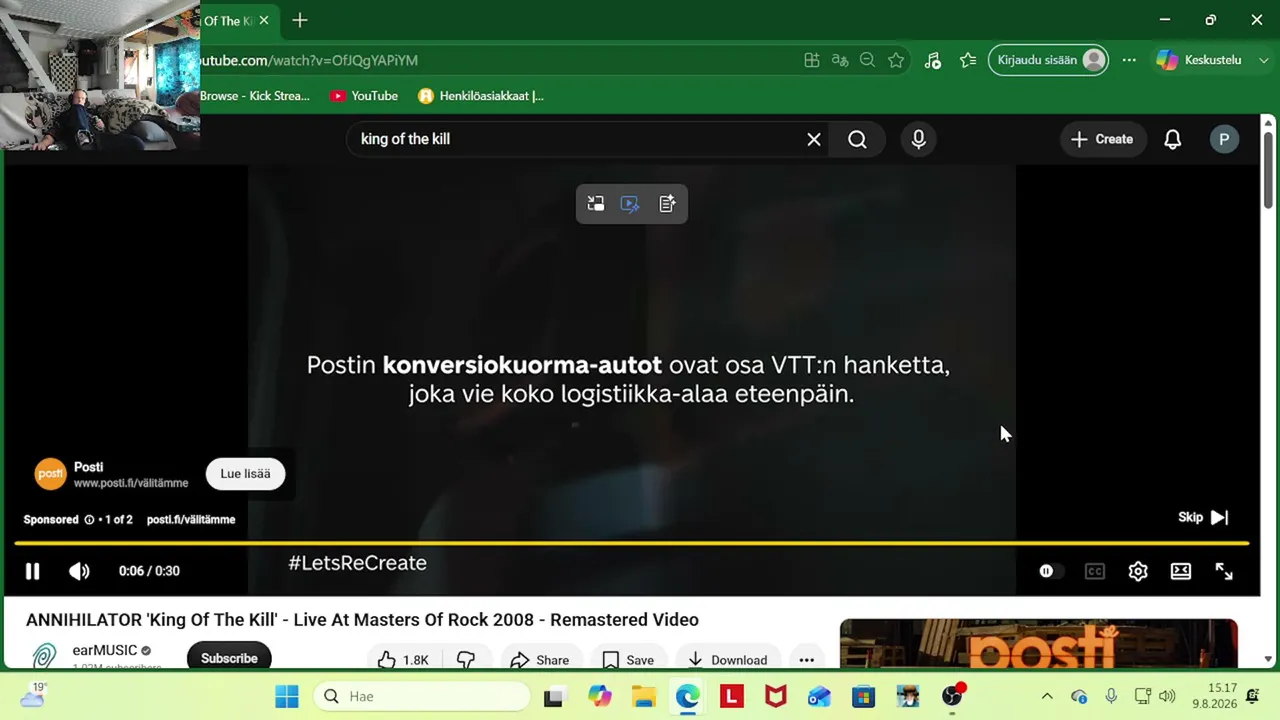Open the YouTube bookmark

click(364, 96)
